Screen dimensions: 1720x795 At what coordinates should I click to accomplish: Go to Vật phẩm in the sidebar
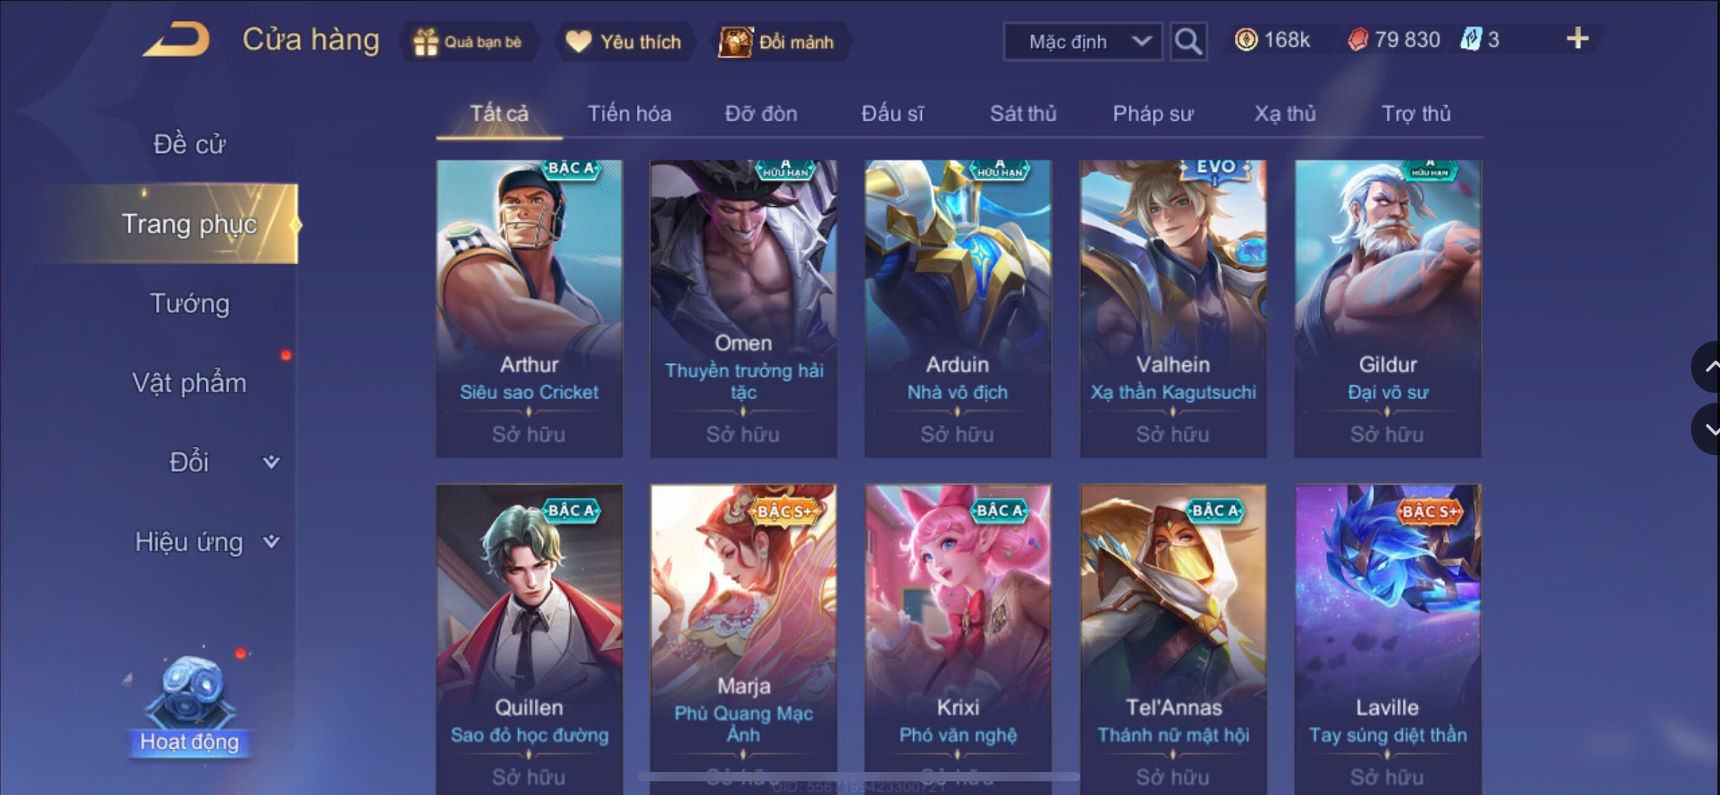[x=189, y=383]
